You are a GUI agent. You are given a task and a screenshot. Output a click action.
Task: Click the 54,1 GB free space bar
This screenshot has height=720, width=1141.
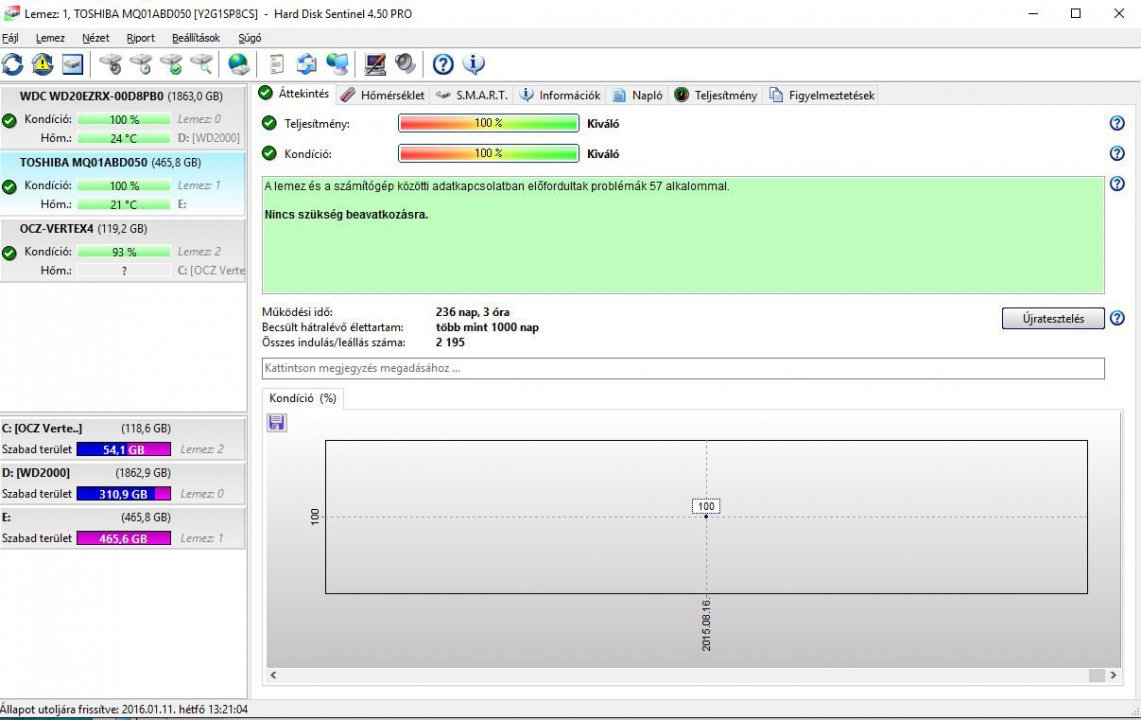click(124, 450)
